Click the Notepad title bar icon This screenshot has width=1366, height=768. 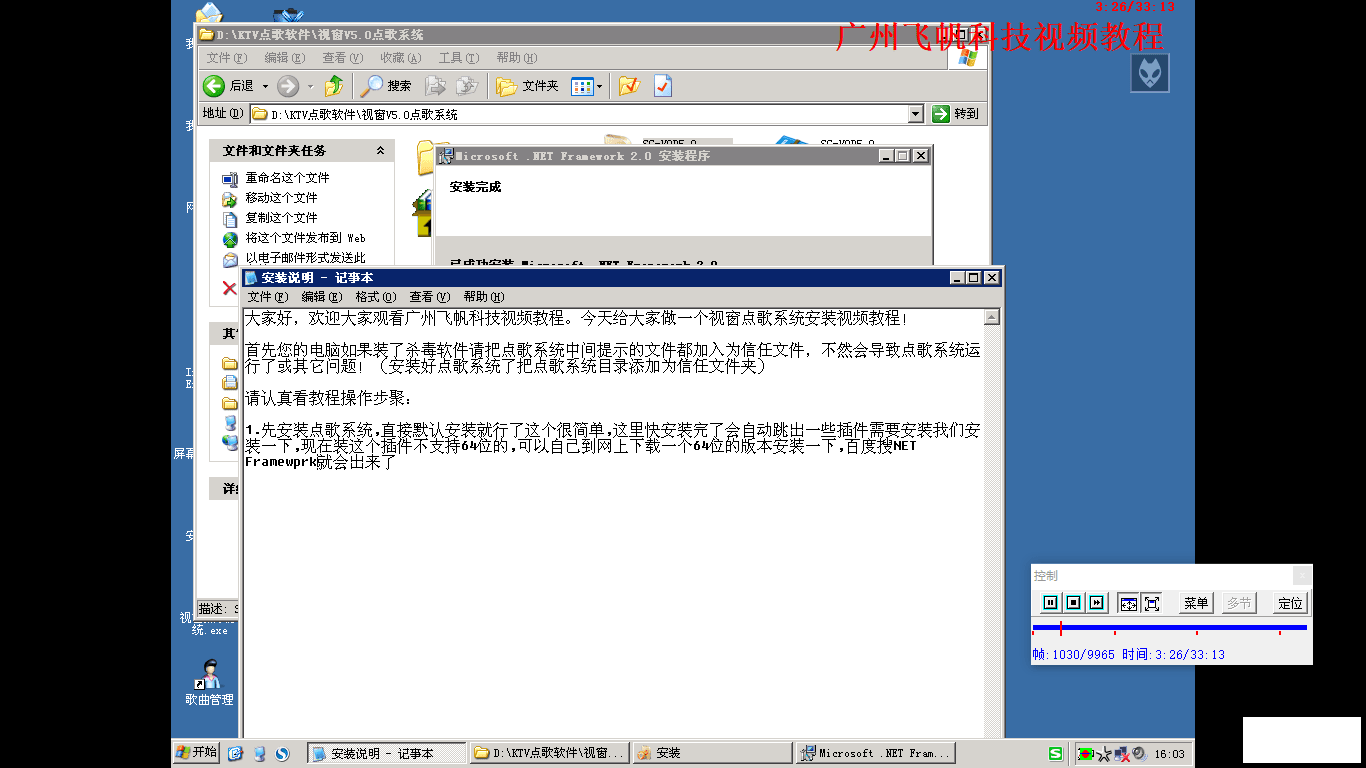pyautogui.click(x=252, y=278)
